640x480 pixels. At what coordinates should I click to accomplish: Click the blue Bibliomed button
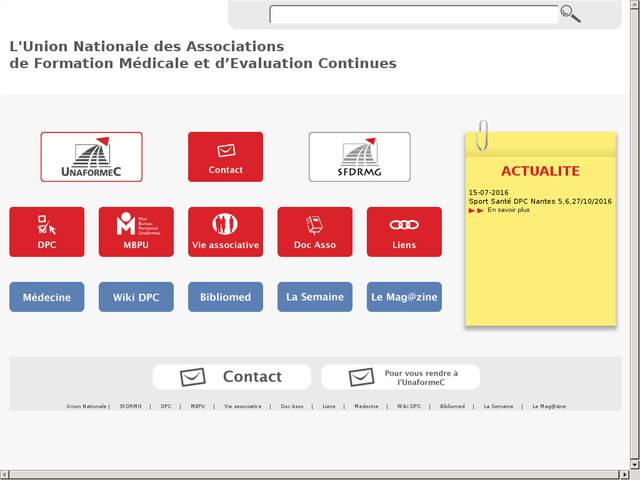tap(225, 297)
